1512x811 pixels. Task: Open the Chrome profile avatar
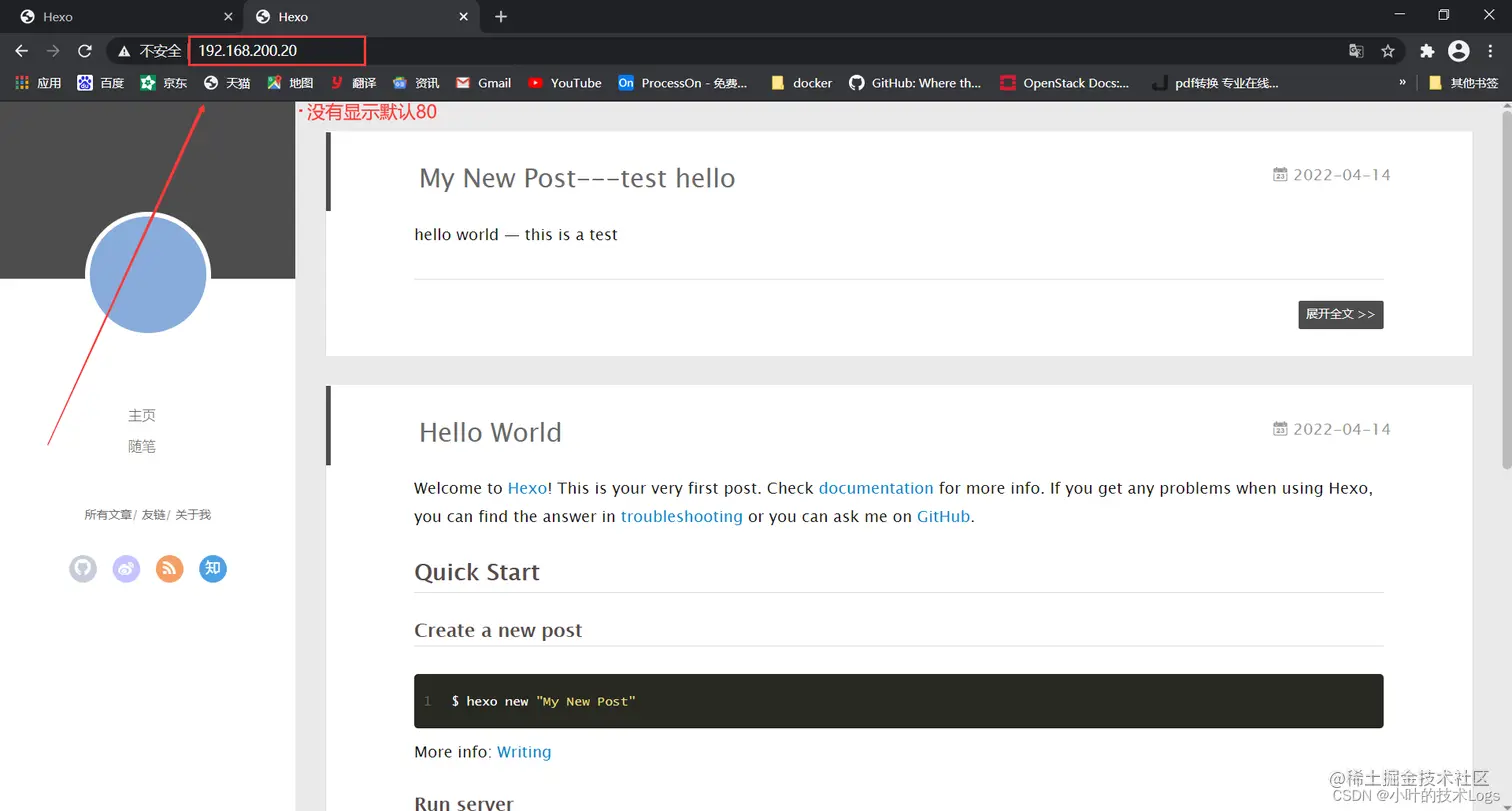click(1459, 51)
